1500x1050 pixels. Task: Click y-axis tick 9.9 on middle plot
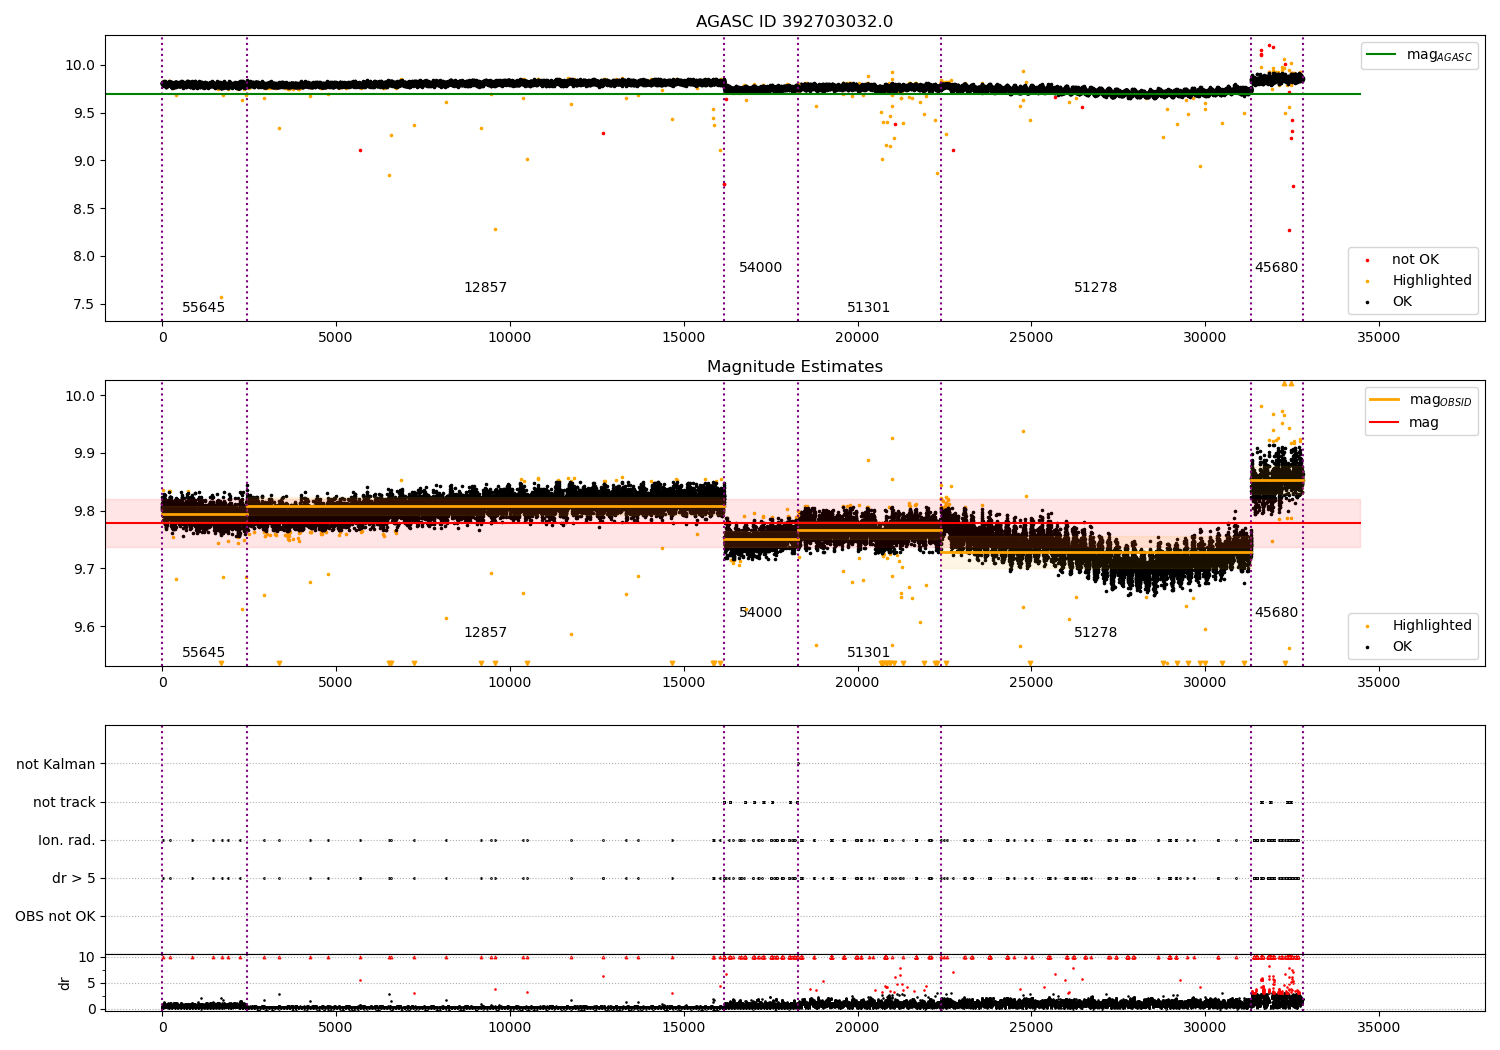point(85,454)
